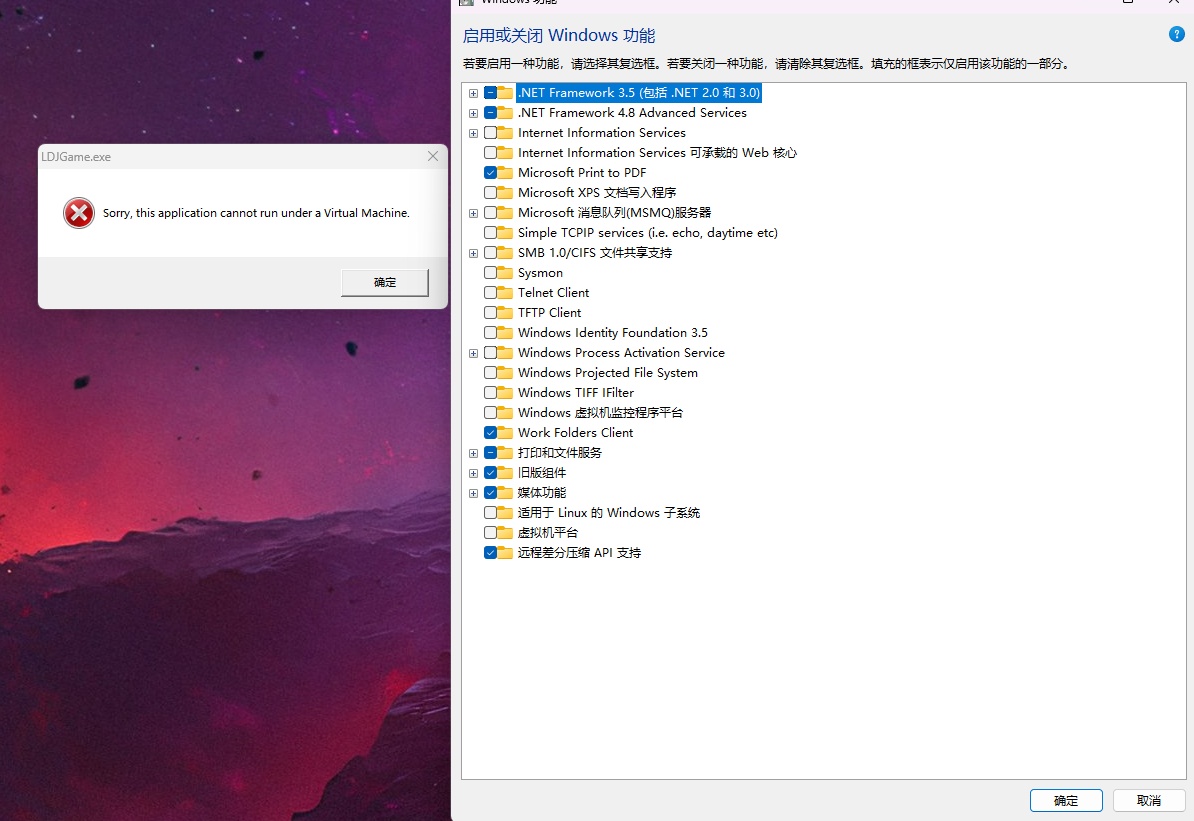Screen dimensions: 1194x821
Task: Click the red error icon in LDJGame.exe dialog
Action: tap(79, 213)
